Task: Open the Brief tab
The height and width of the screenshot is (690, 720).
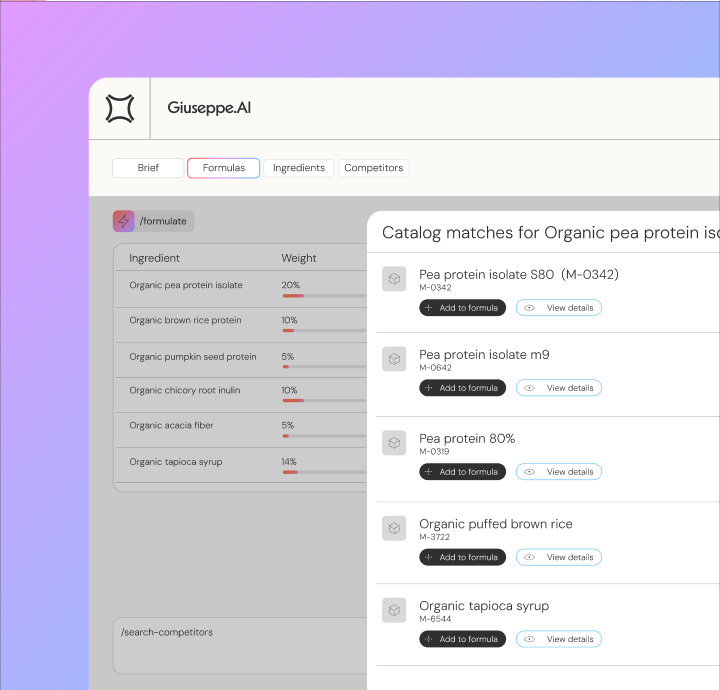Action: [x=148, y=168]
